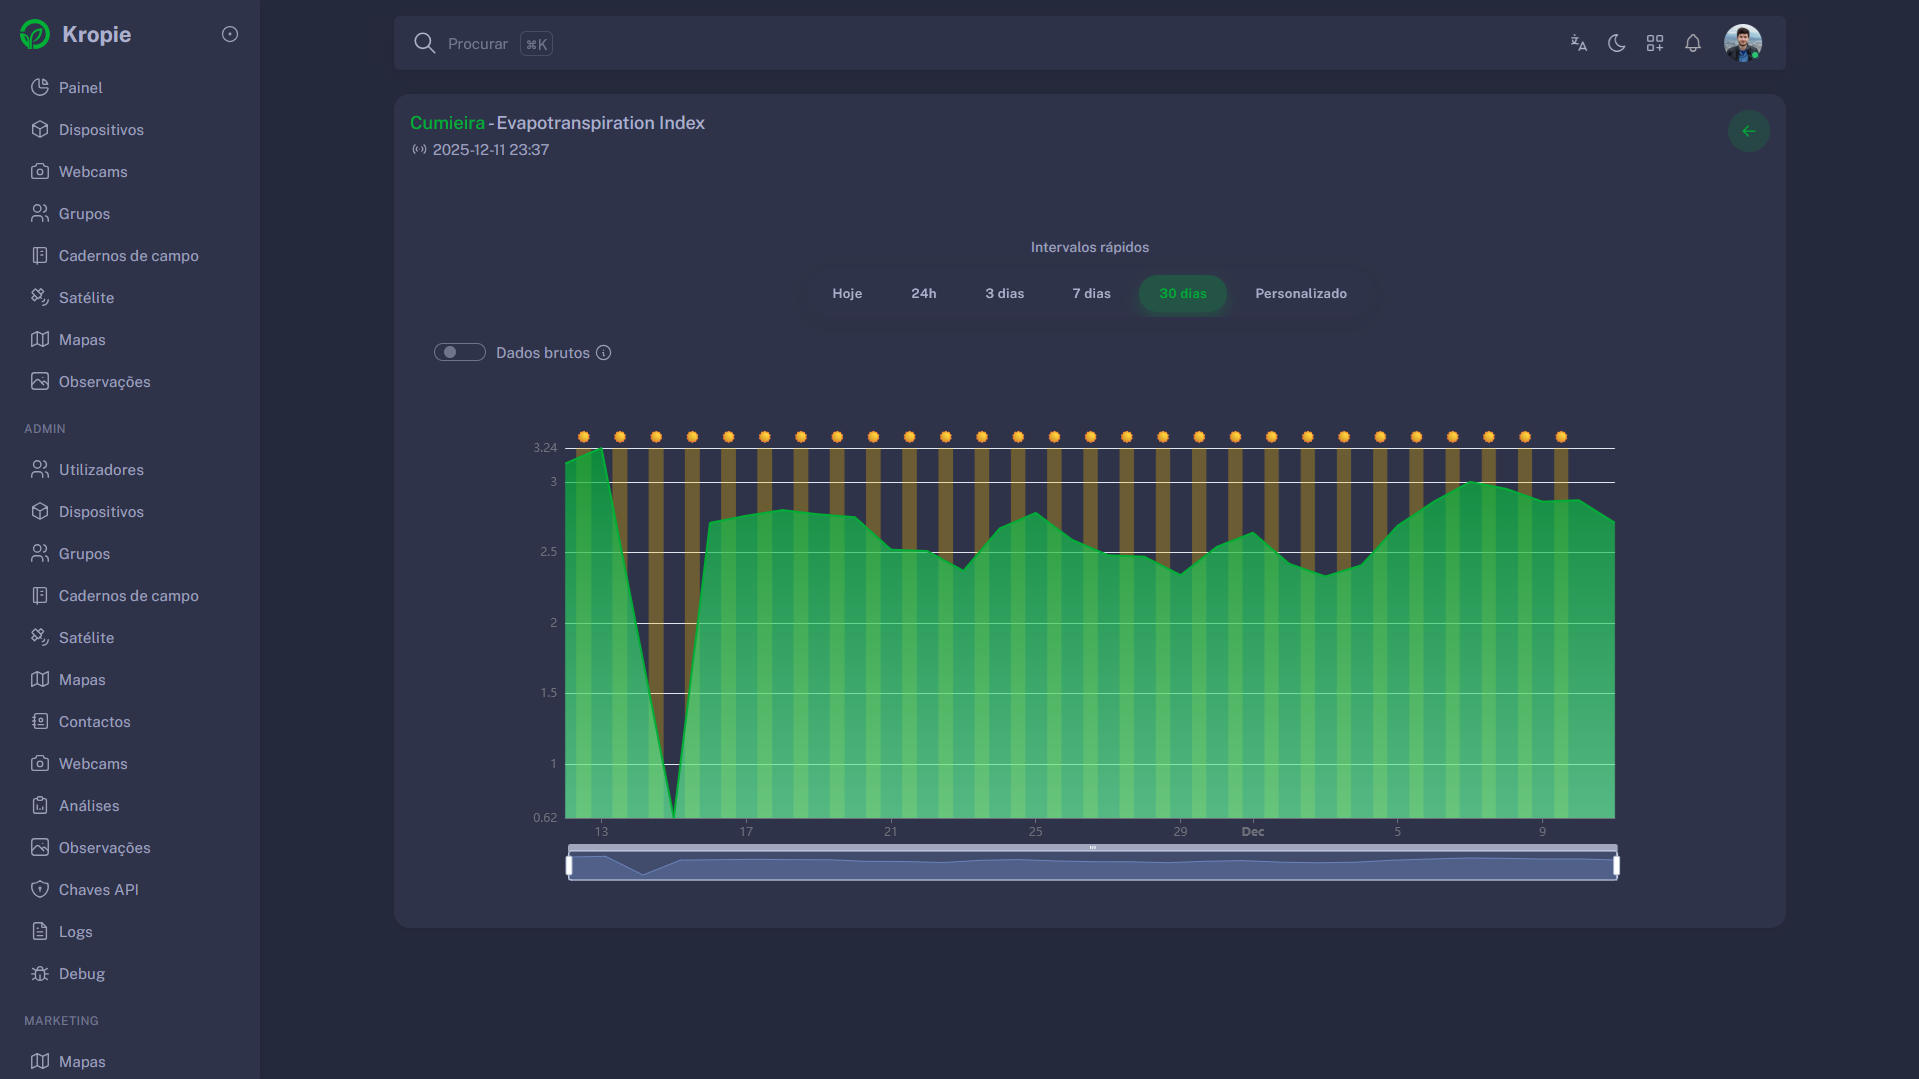Select the 7 dias interval

click(1091, 294)
